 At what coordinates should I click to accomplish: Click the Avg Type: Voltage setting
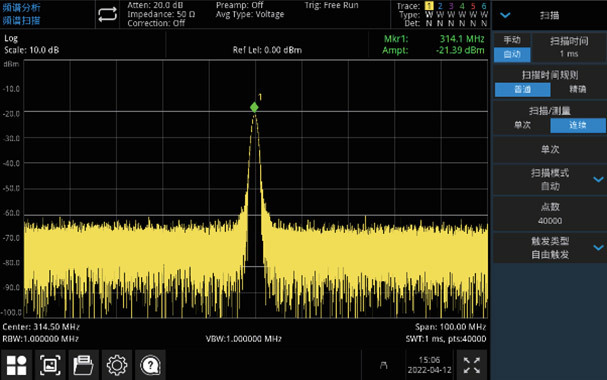pyautogui.click(x=250, y=14)
